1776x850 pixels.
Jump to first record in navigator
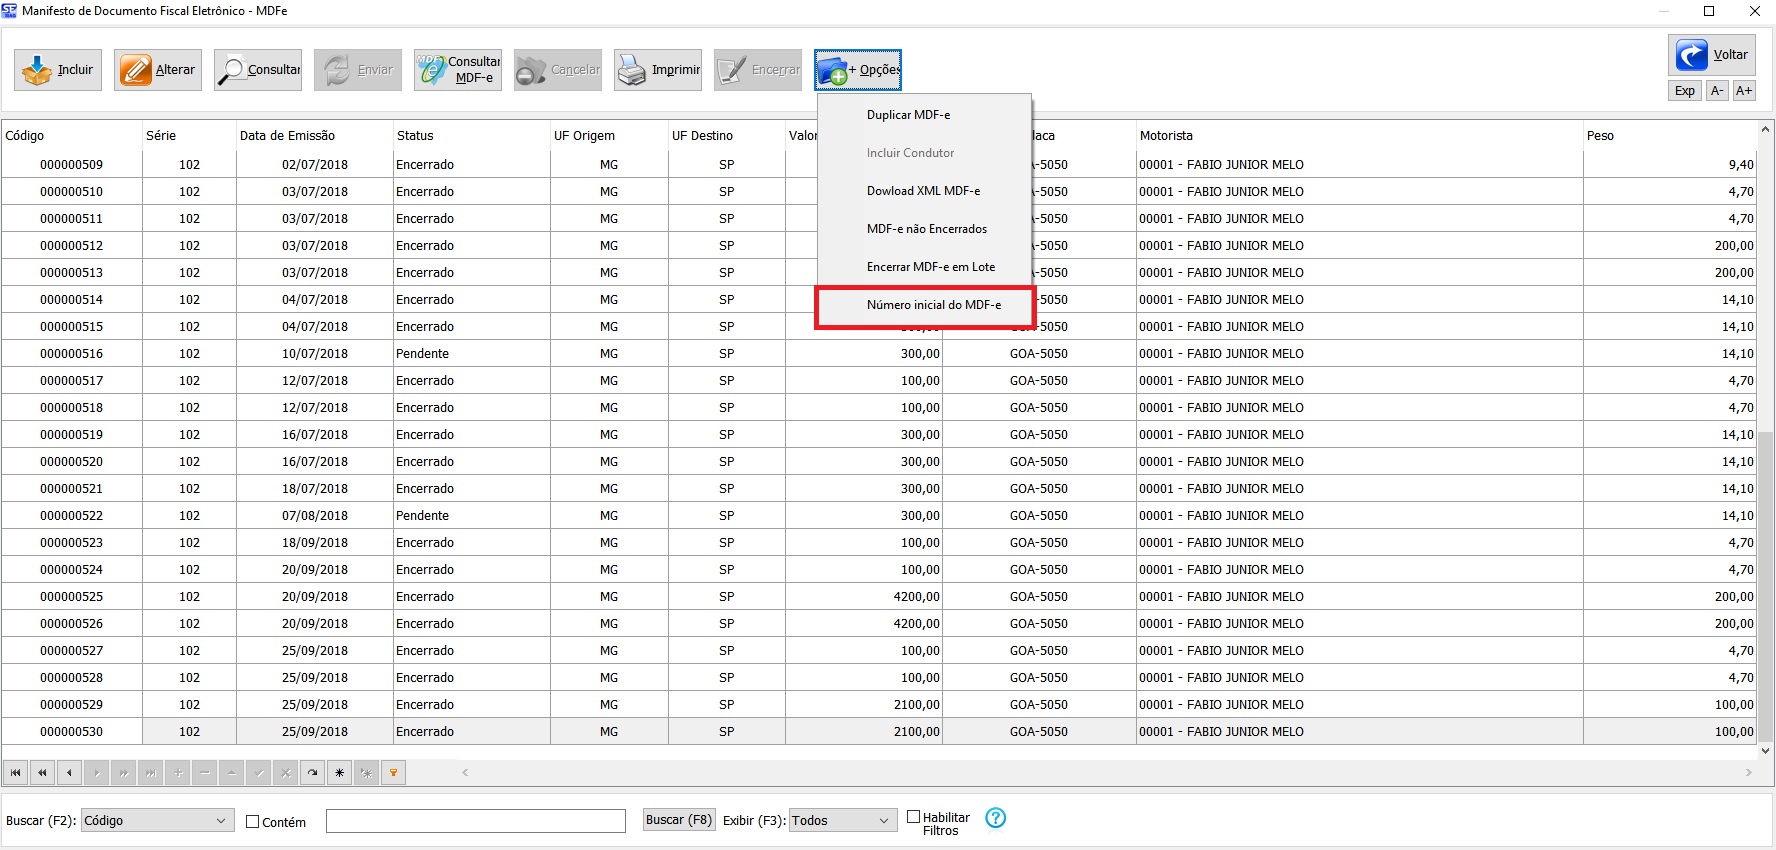pos(15,773)
